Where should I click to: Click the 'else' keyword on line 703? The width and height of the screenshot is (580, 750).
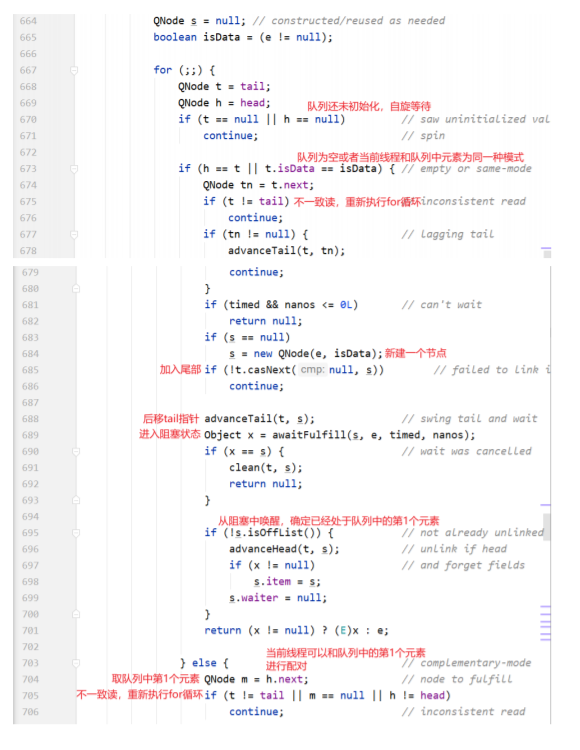[204, 663]
